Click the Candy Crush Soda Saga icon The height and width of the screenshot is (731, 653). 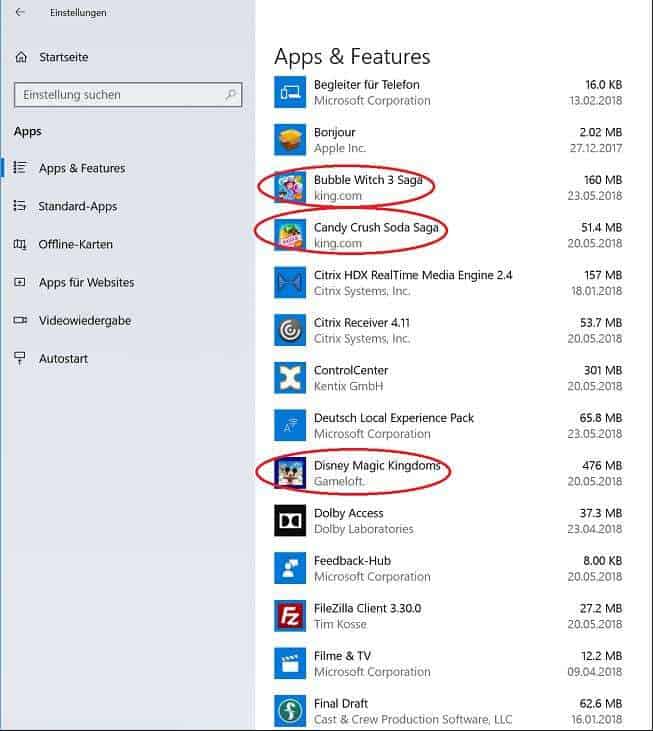(x=290, y=235)
